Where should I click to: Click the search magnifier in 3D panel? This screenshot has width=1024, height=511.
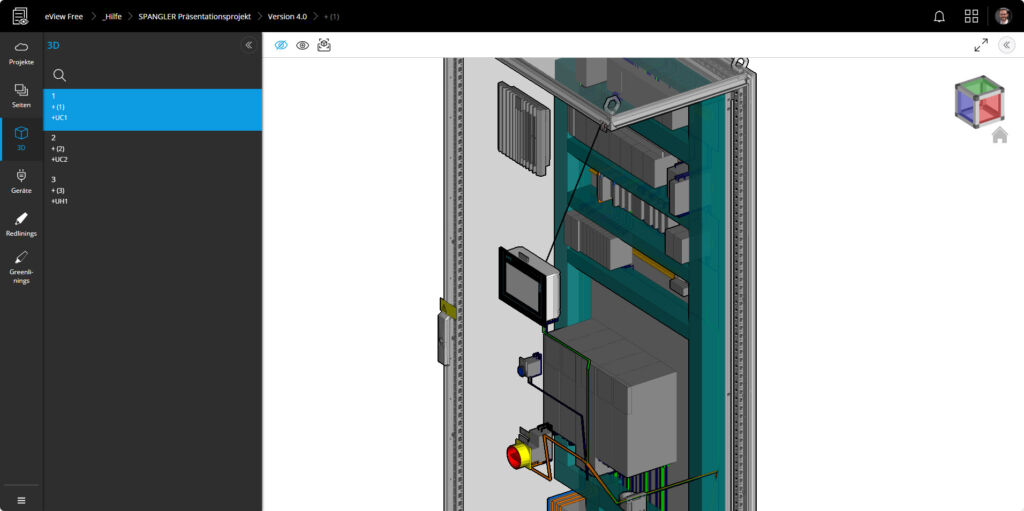60,75
